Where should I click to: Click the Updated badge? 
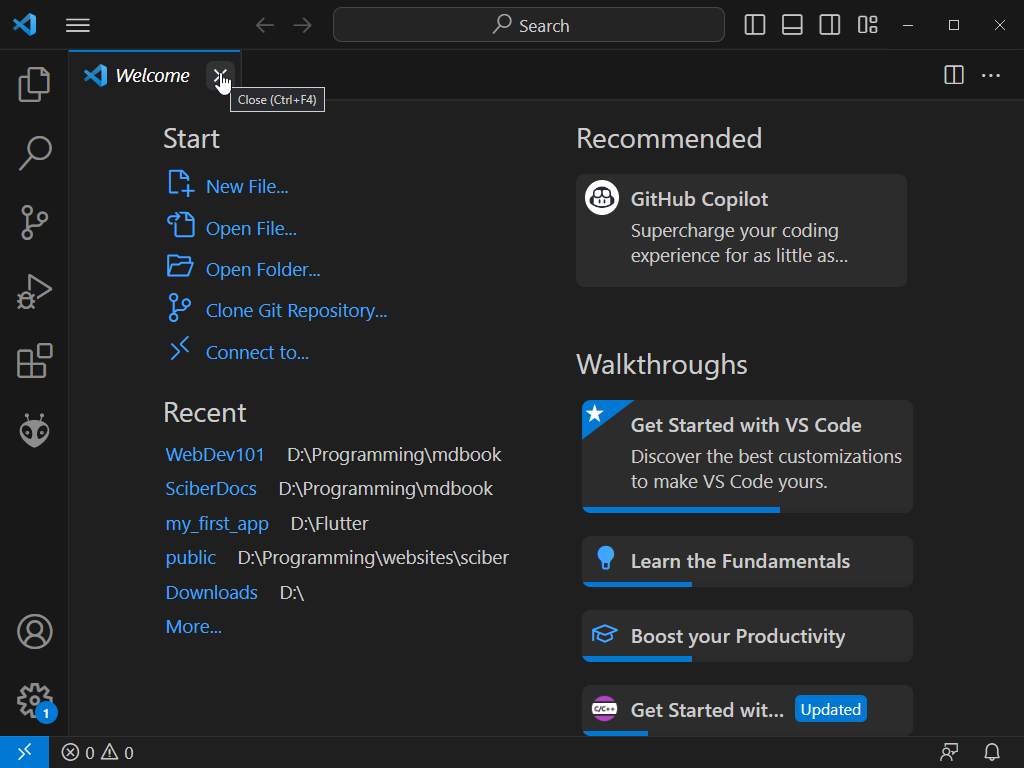831,709
